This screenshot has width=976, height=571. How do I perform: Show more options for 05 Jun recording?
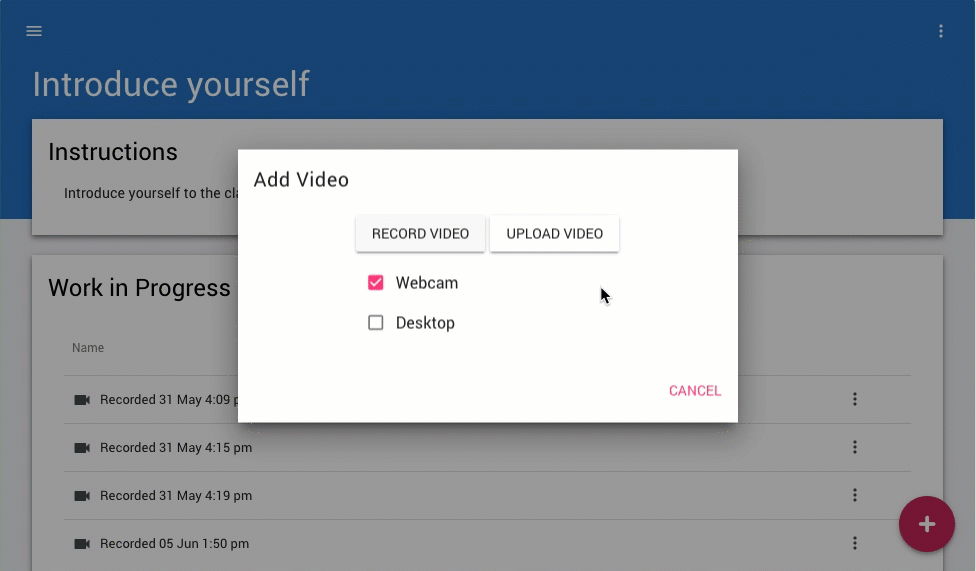pos(854,544)
